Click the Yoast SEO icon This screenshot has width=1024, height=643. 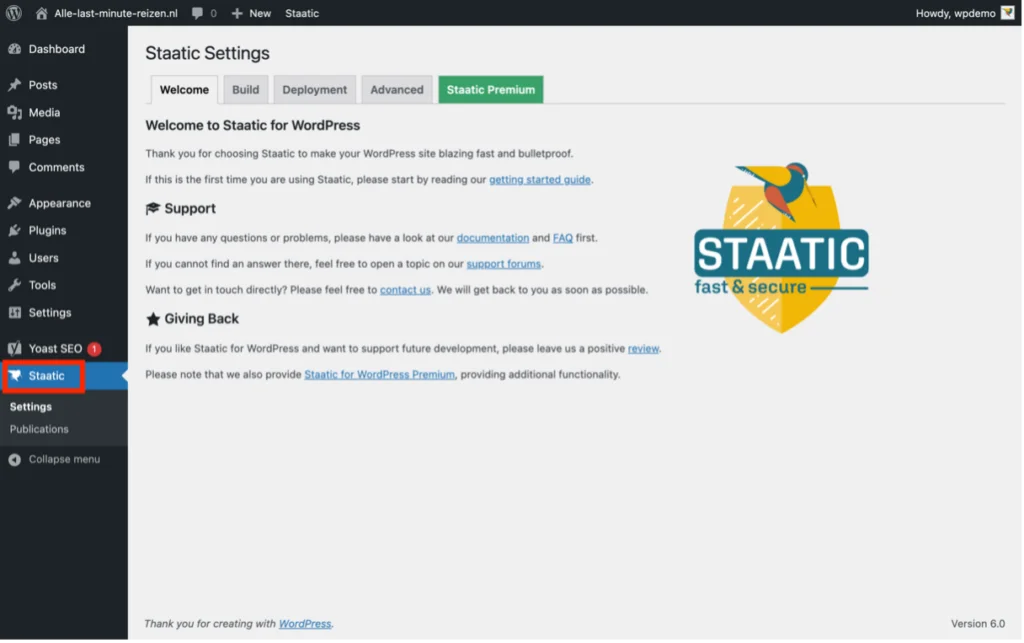14,349
